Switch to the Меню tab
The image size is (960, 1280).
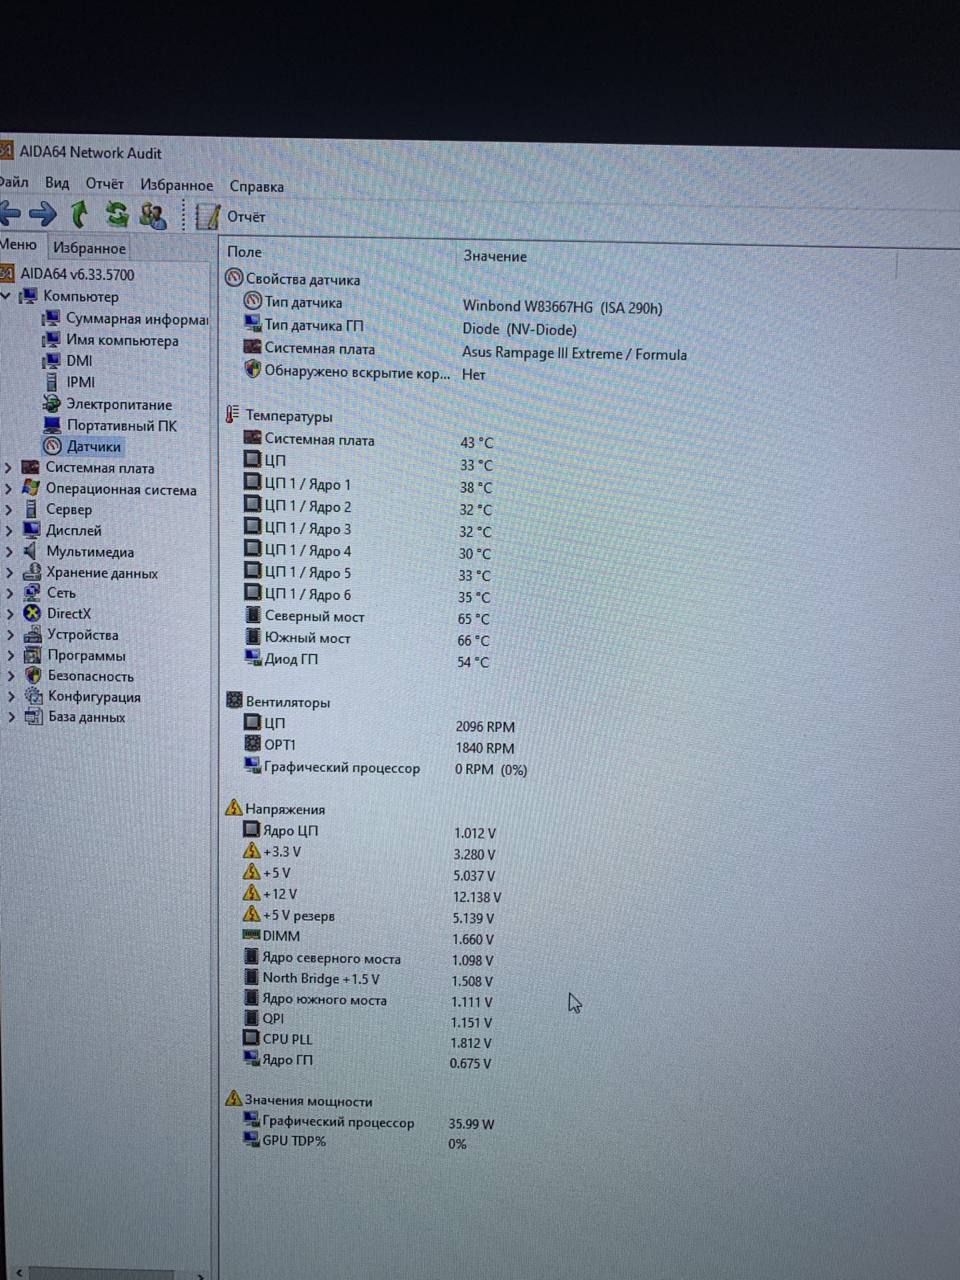tap(18, 245)
